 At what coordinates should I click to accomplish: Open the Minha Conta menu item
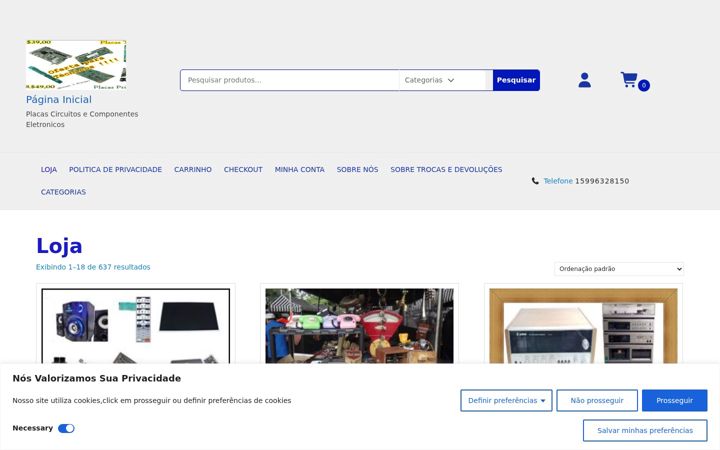click(x=299, y=169)
